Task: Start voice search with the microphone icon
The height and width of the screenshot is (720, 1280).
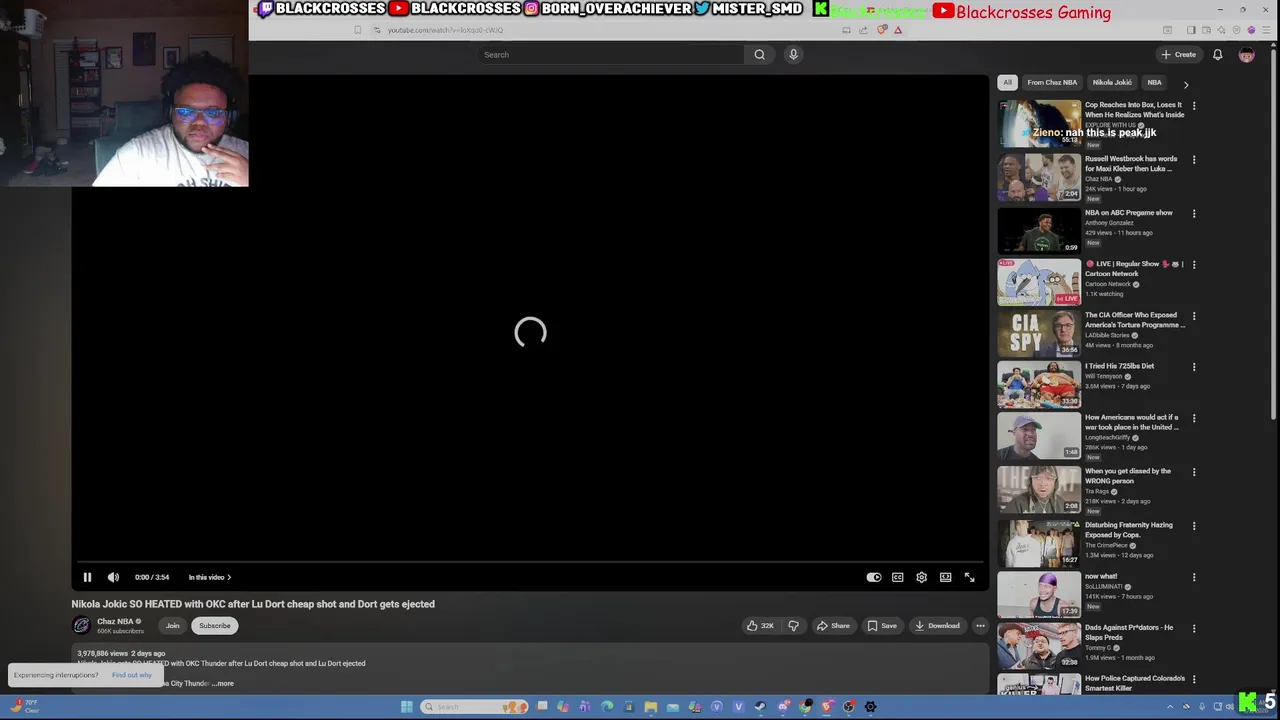Action: 793,55
